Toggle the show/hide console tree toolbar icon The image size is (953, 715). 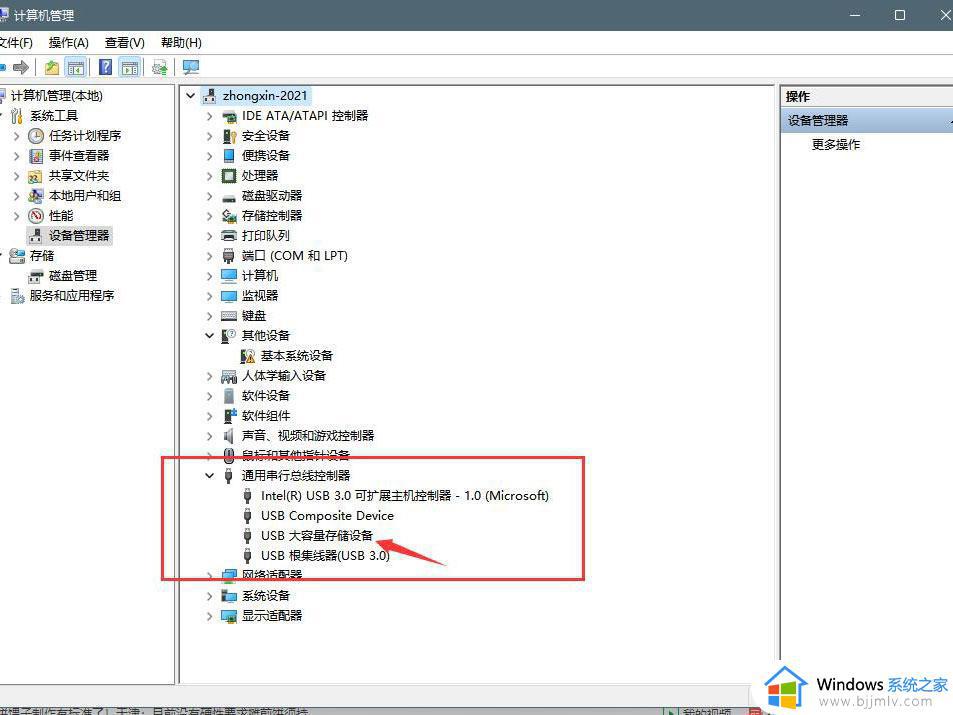76,67
